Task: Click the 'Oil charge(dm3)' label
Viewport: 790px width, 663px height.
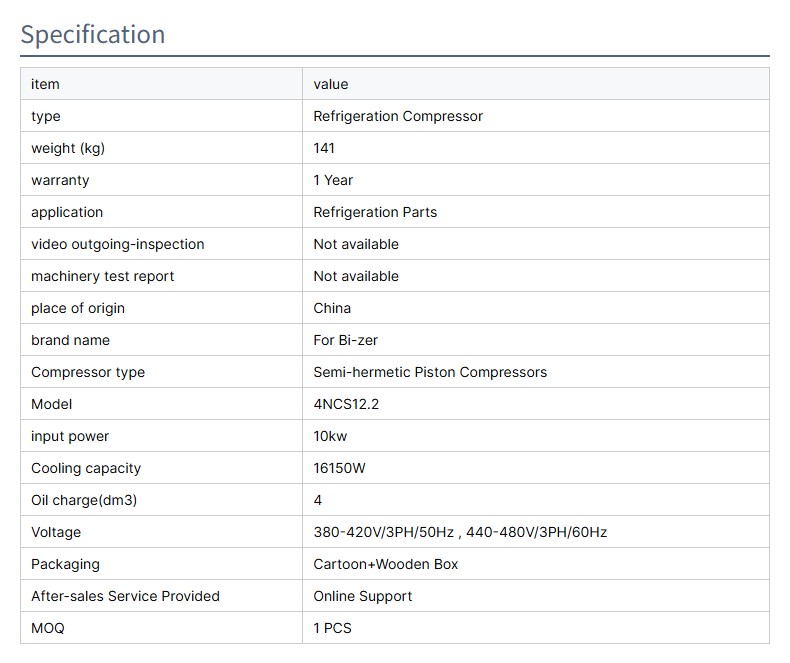Action: 84,500
